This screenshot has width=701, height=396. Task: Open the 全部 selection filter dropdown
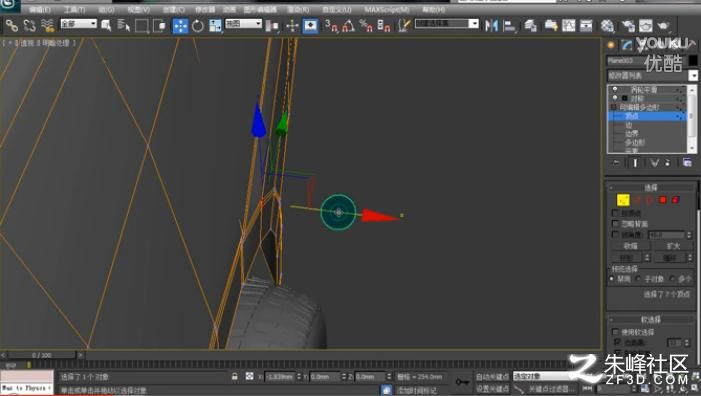coord(79,23)
